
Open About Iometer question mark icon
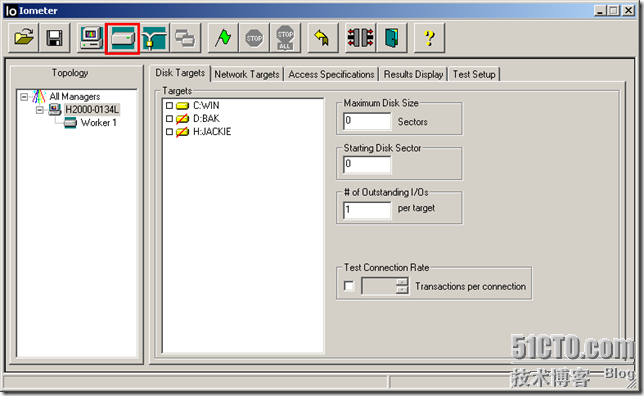429,38
